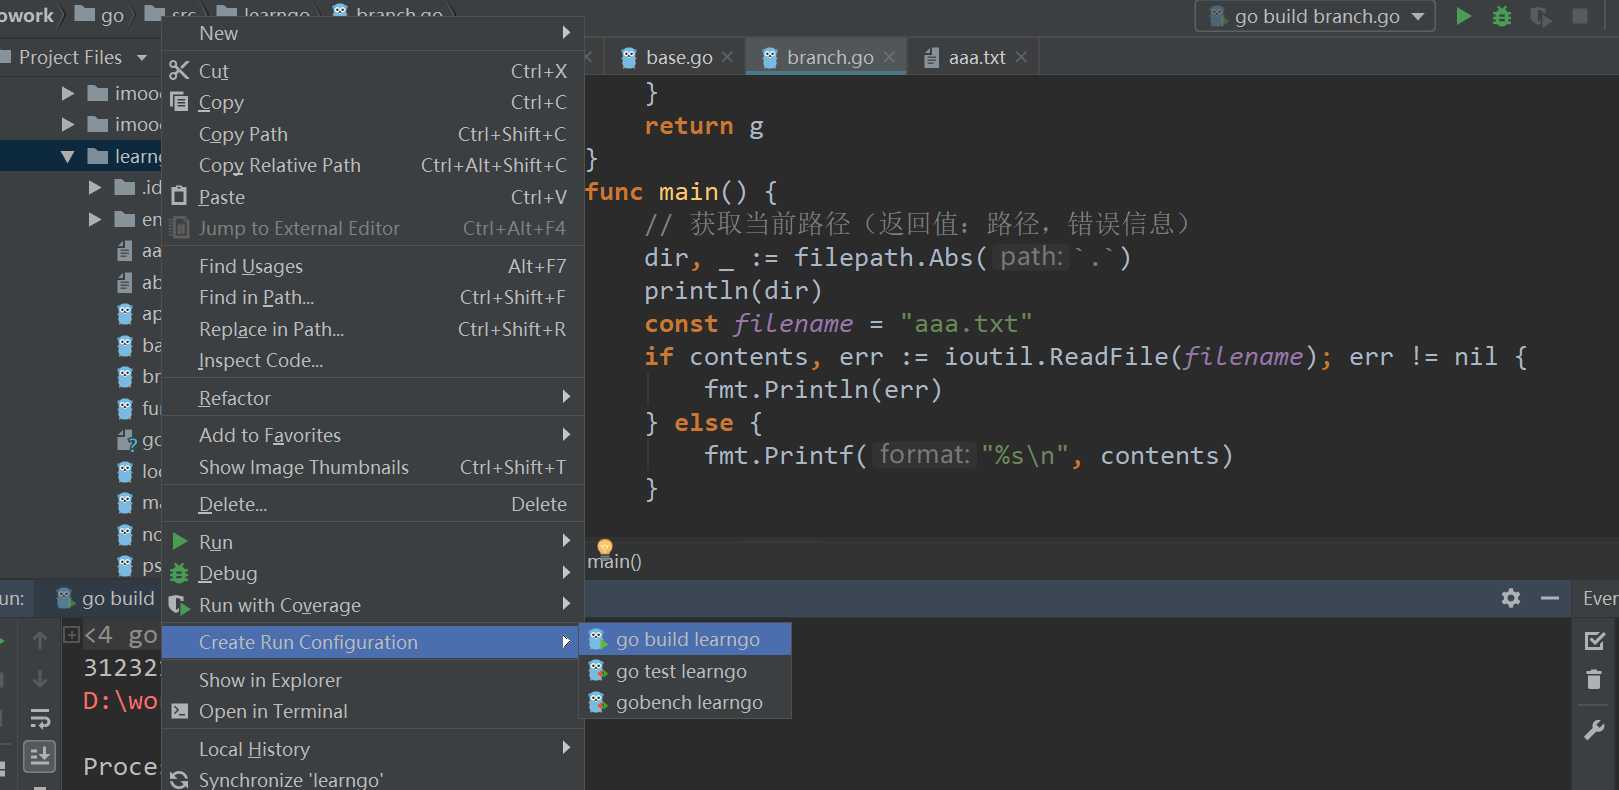Select Inspect Code... menu entry
1619x790 pixels.
[372, 360]
